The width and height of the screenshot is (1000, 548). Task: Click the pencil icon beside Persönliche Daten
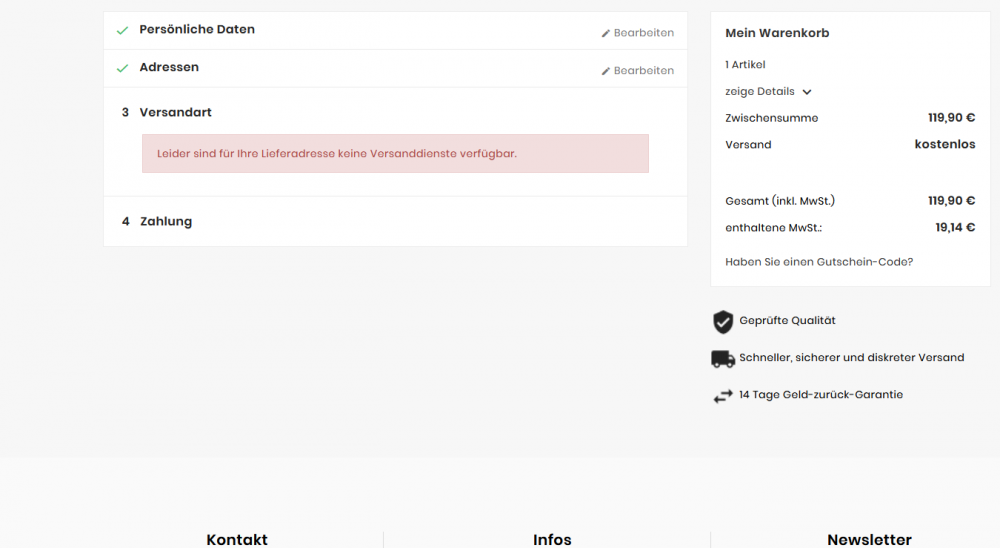click(x=605, y=33)
